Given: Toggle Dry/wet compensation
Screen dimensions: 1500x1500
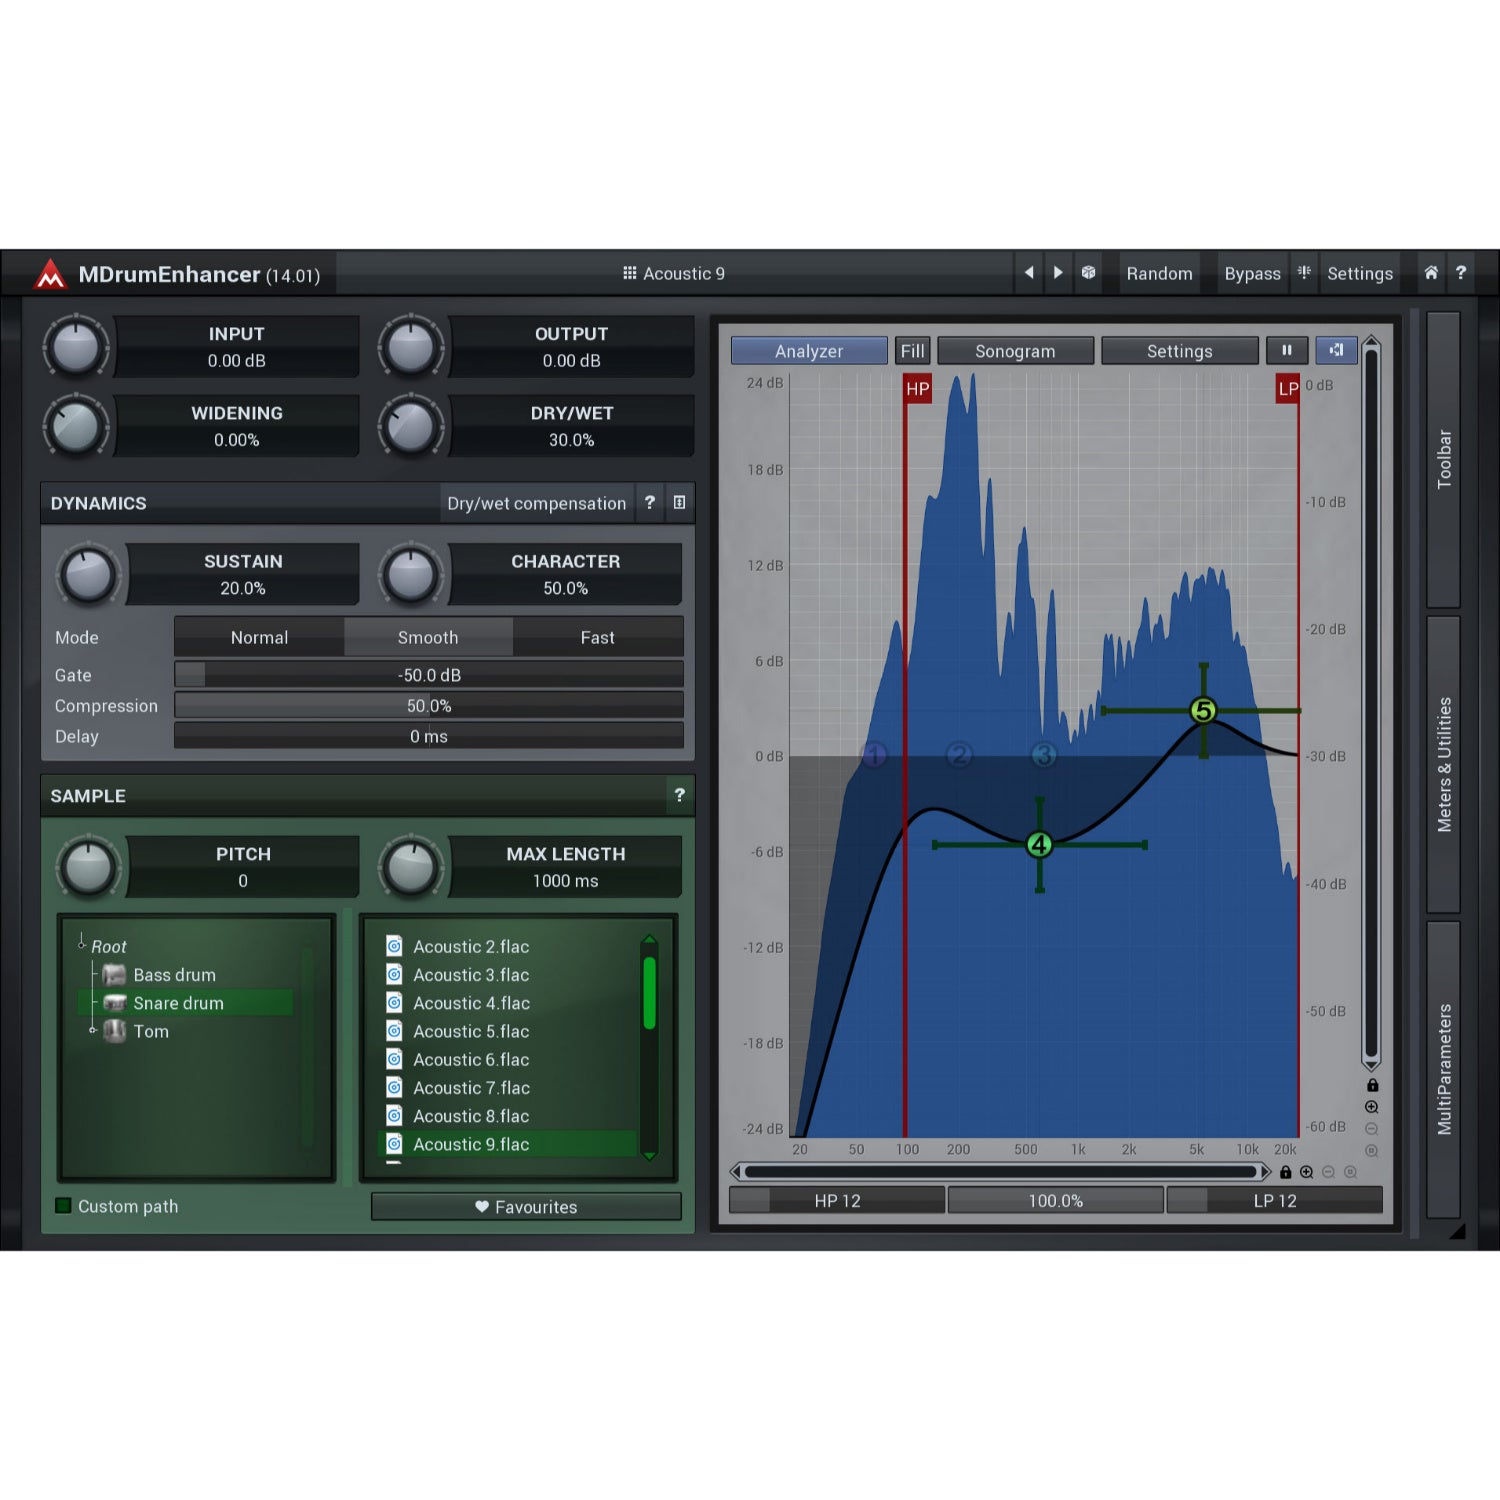Looking at the screenshot, I should [536, 503].
